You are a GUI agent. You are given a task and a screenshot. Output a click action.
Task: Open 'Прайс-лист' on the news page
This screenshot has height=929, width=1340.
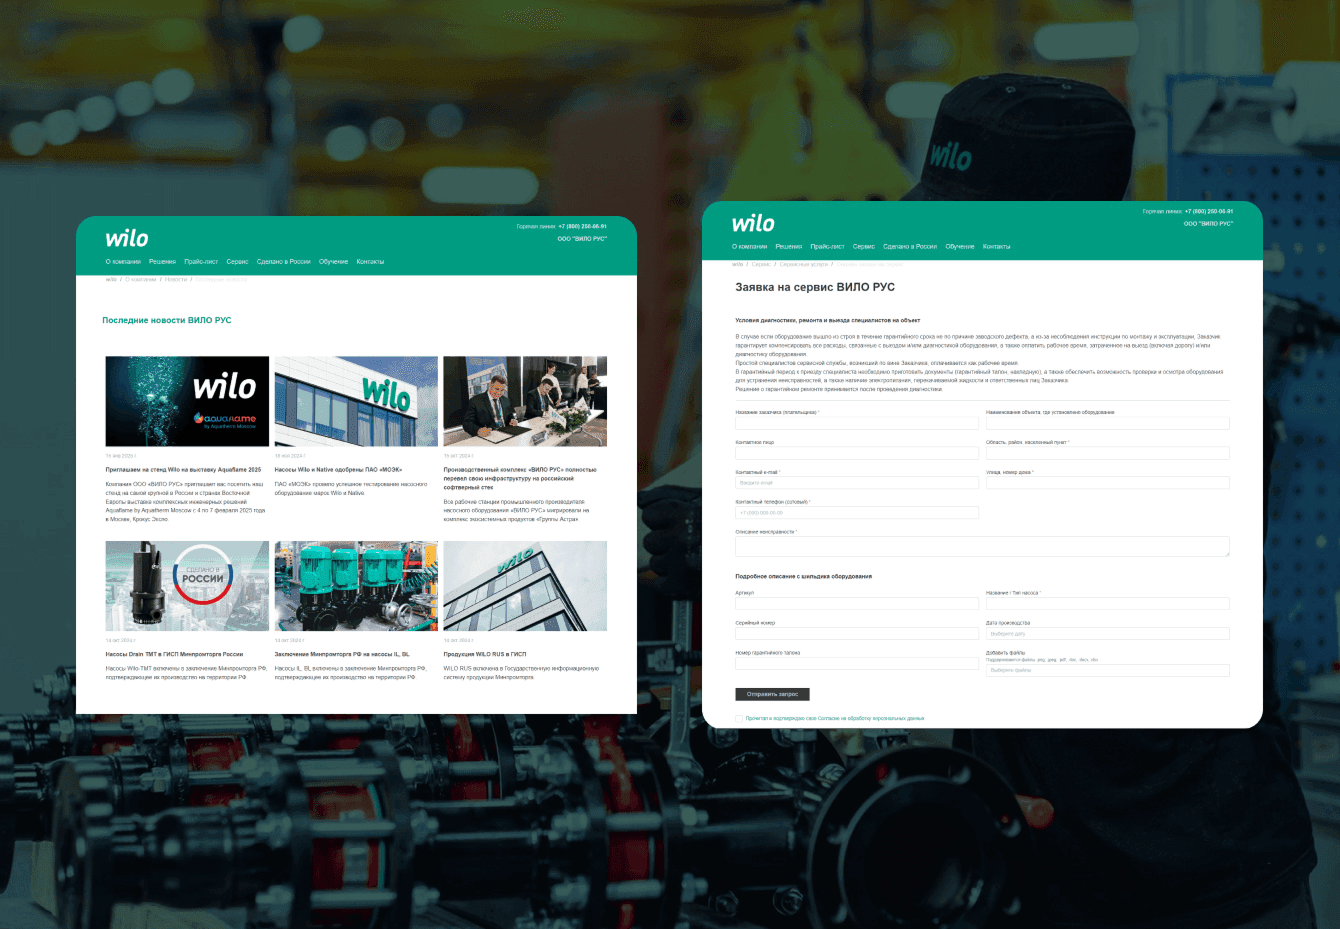pos(201,262)
